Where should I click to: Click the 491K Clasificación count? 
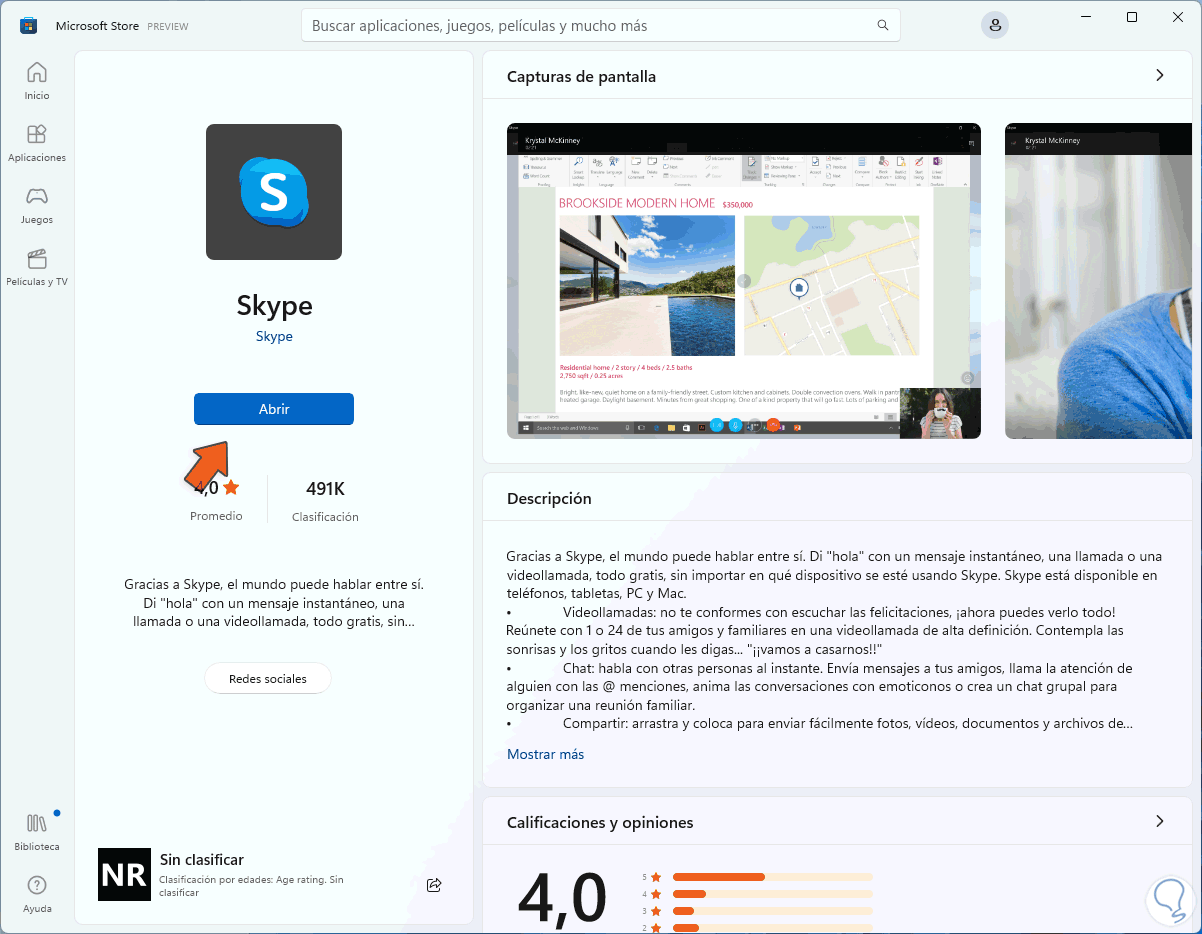tap(325, 501)
